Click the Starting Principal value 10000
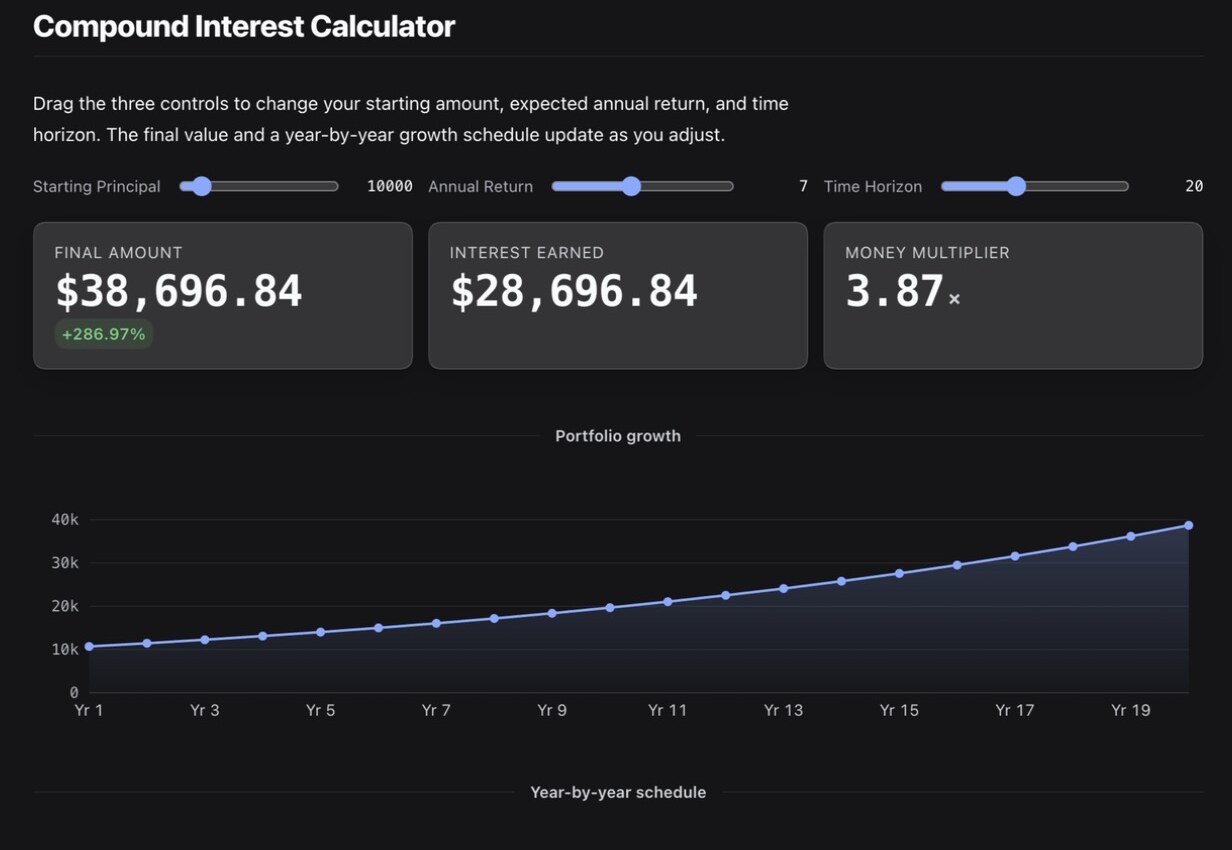Viewport: 1232px width, 850px height. point(390,186)
